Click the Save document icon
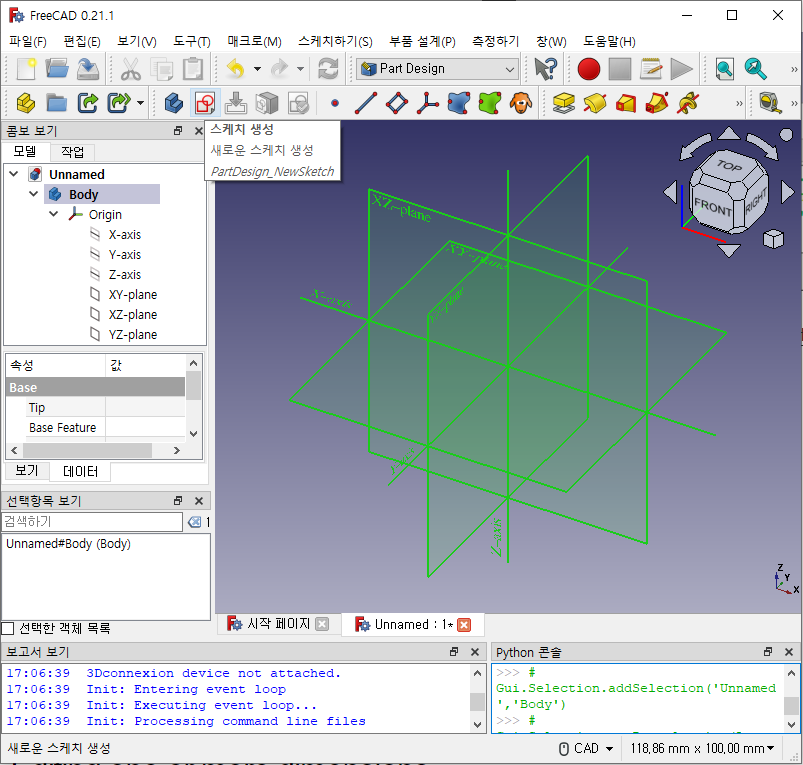 coord(88,69)
